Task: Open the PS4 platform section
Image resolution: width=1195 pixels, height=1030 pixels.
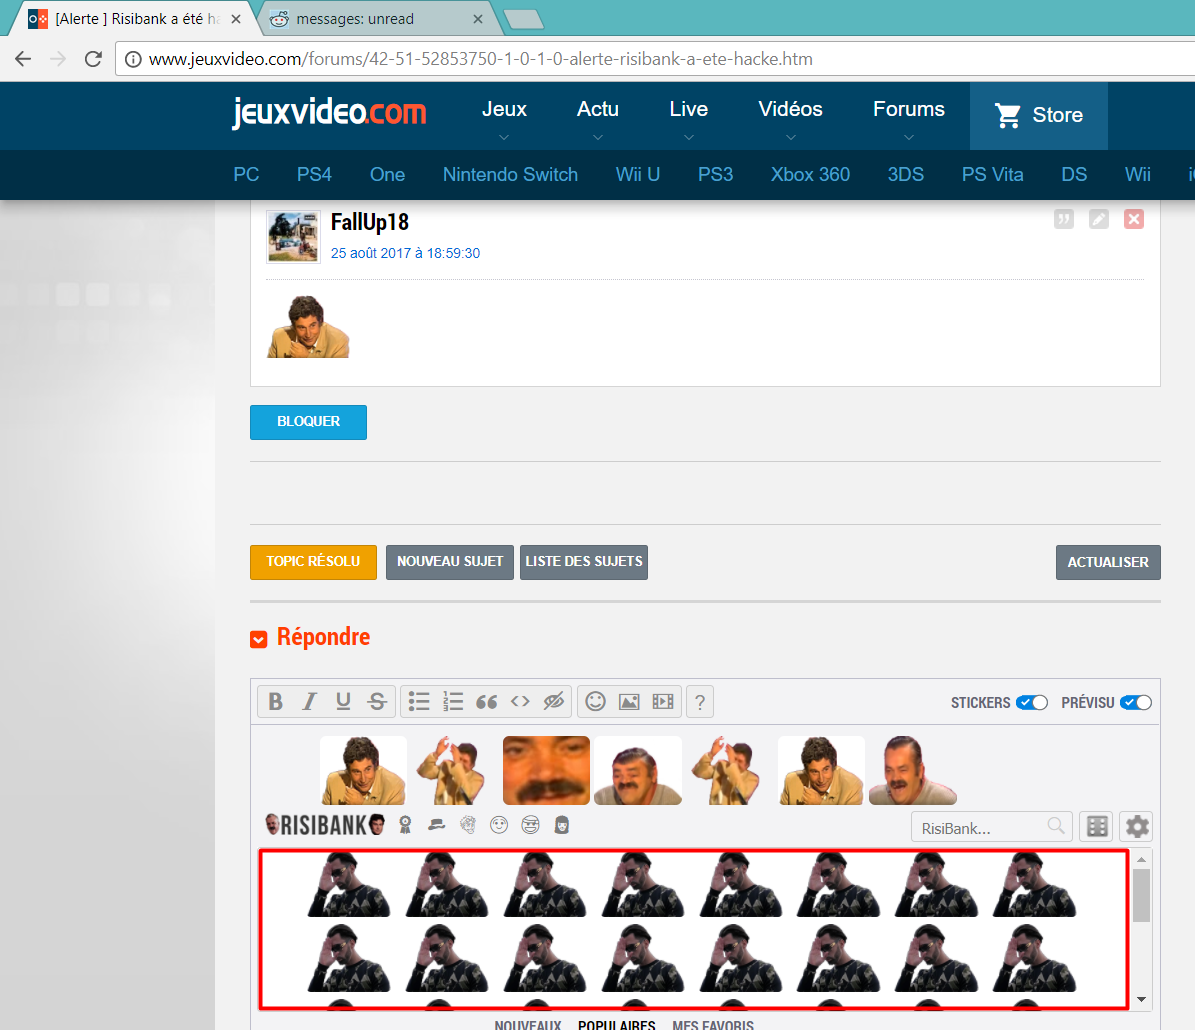Action: [x=314, y=175]
